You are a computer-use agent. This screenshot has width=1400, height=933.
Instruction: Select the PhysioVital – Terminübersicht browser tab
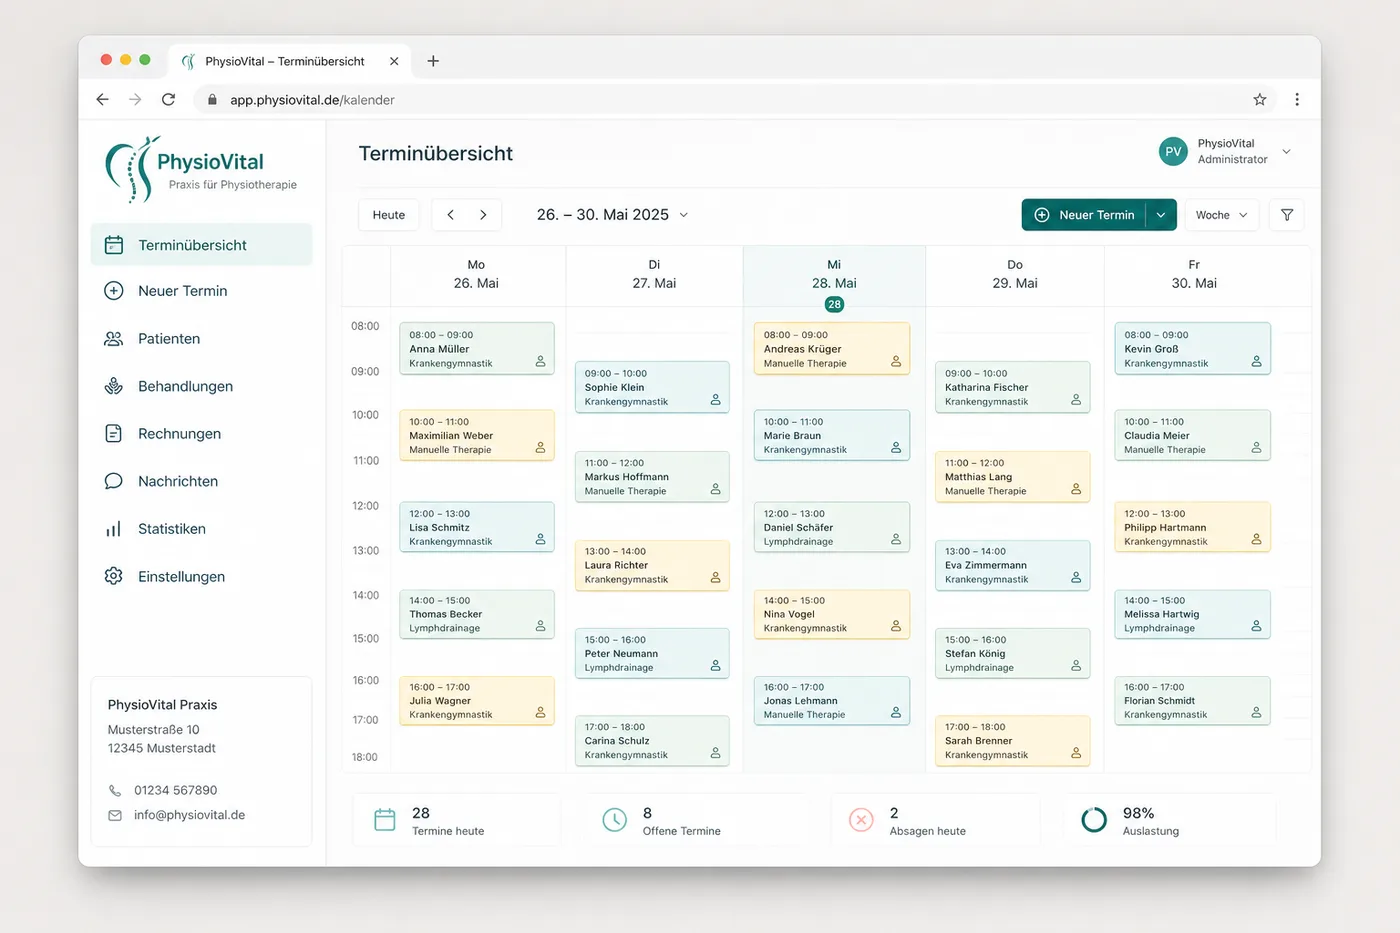coord(290,61)
